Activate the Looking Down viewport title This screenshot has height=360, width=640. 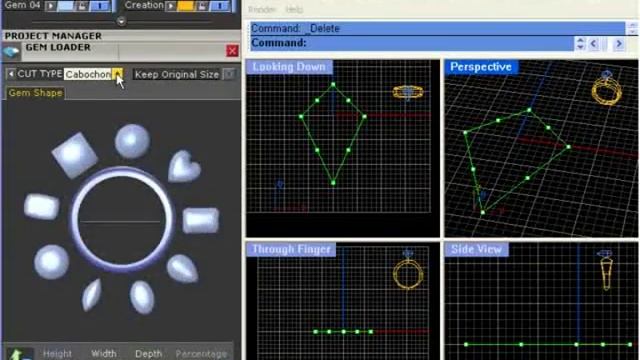[289, 67]
